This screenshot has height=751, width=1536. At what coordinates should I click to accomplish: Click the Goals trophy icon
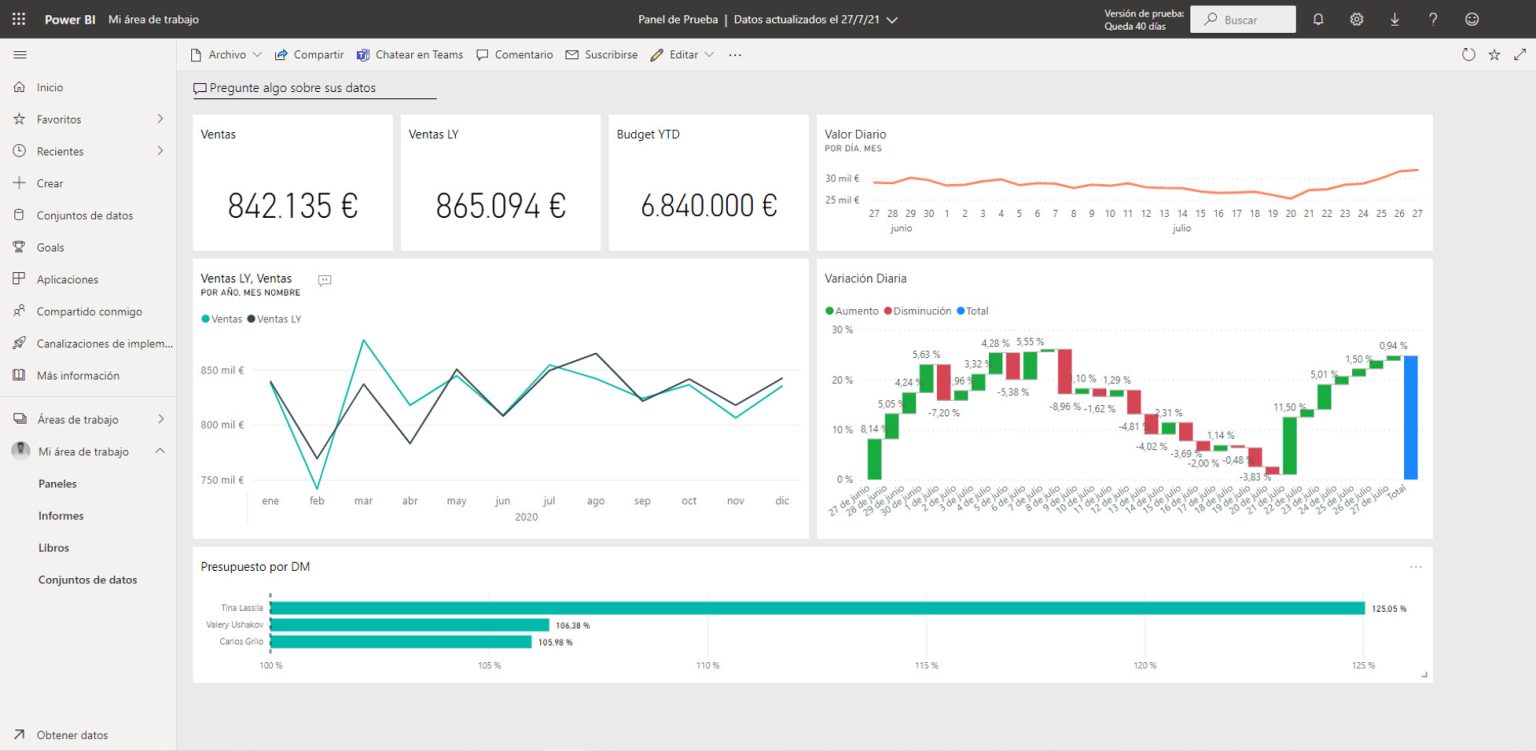tap(19, 247)
